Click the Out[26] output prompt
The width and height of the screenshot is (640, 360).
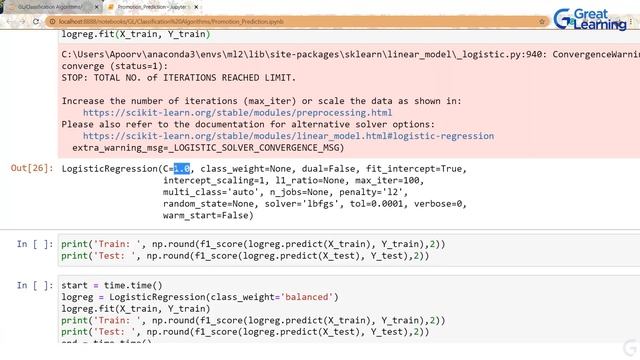tap(32, 168)
